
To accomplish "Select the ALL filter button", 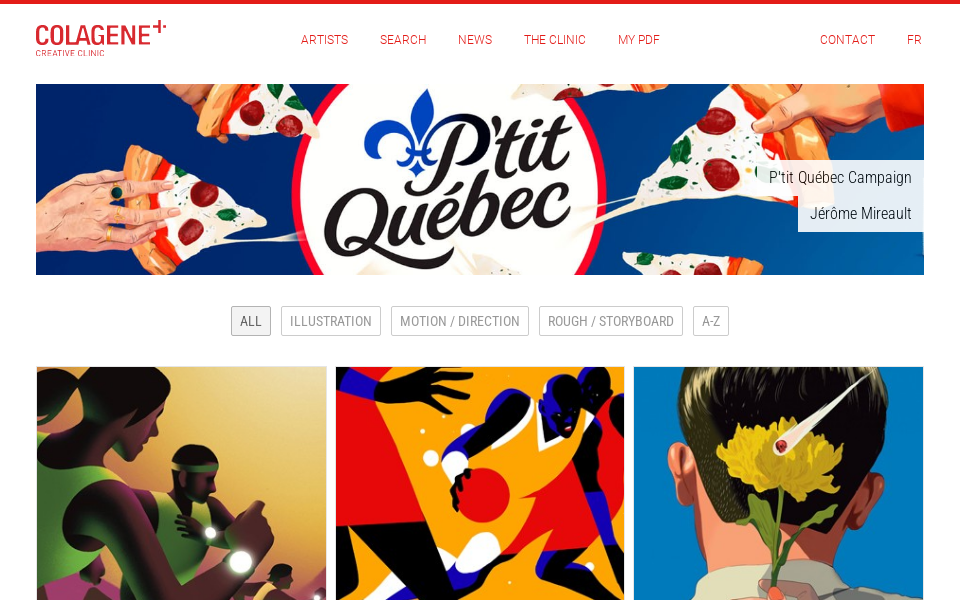I will [250, 321].
